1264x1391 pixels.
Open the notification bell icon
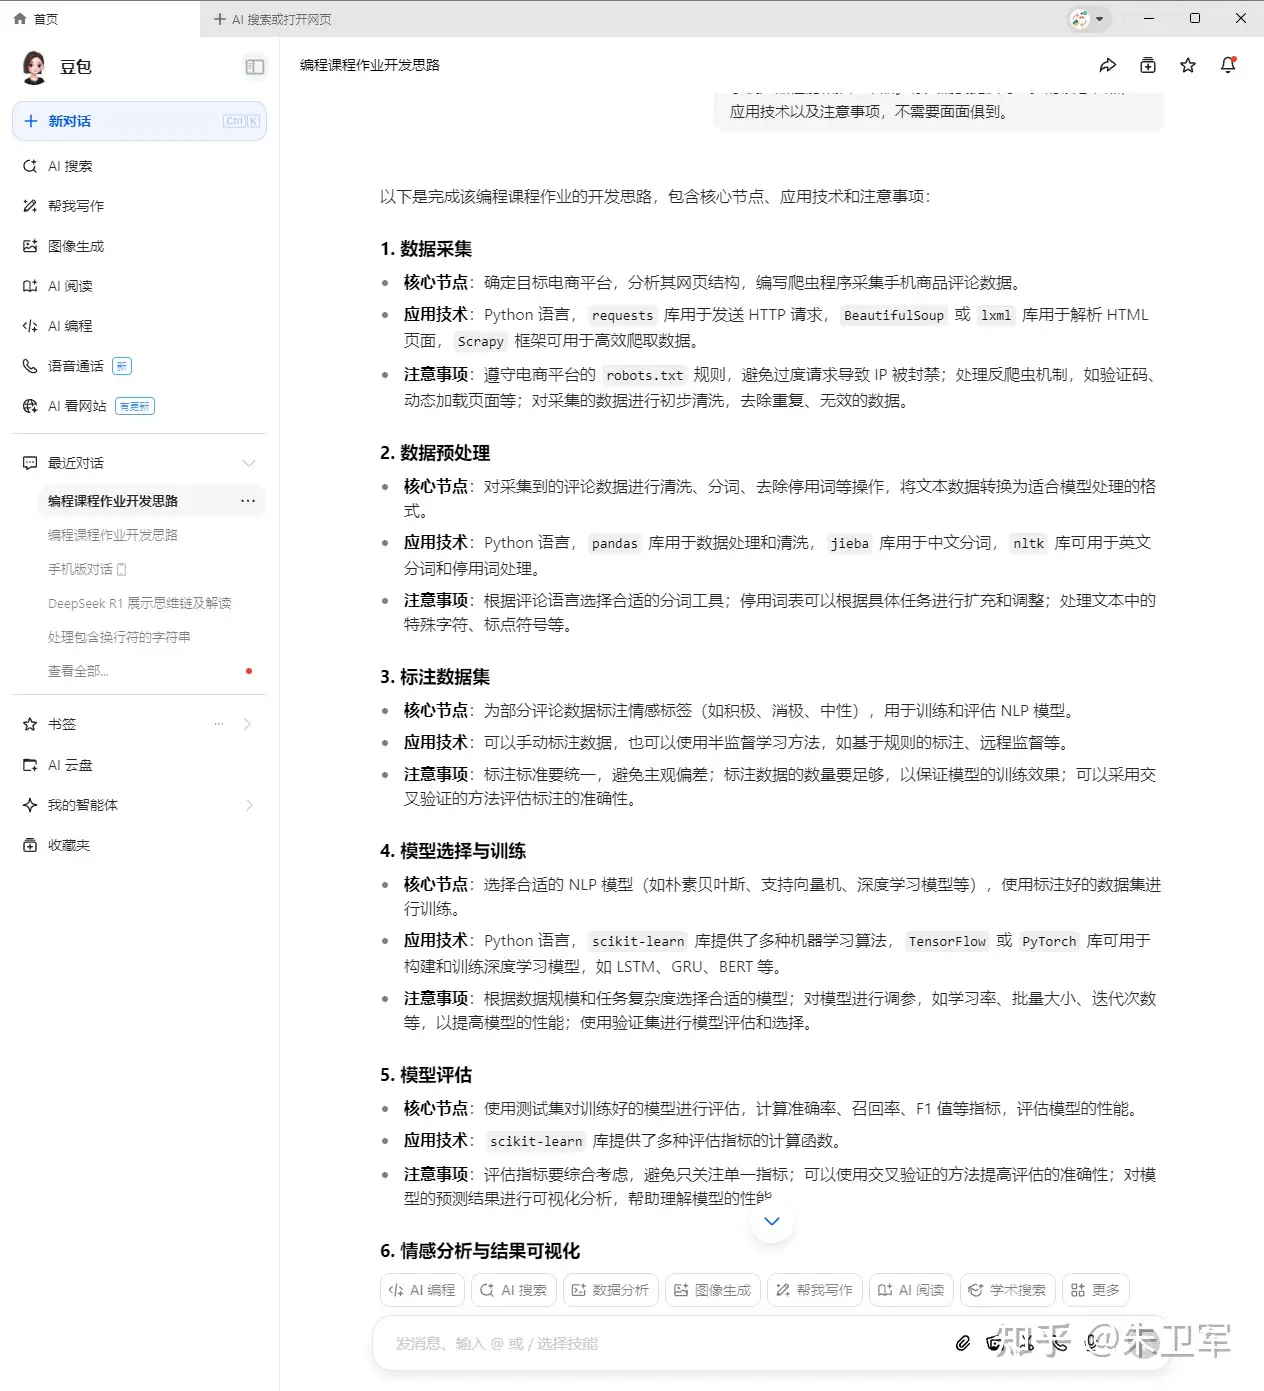(x=1228, y=65)
